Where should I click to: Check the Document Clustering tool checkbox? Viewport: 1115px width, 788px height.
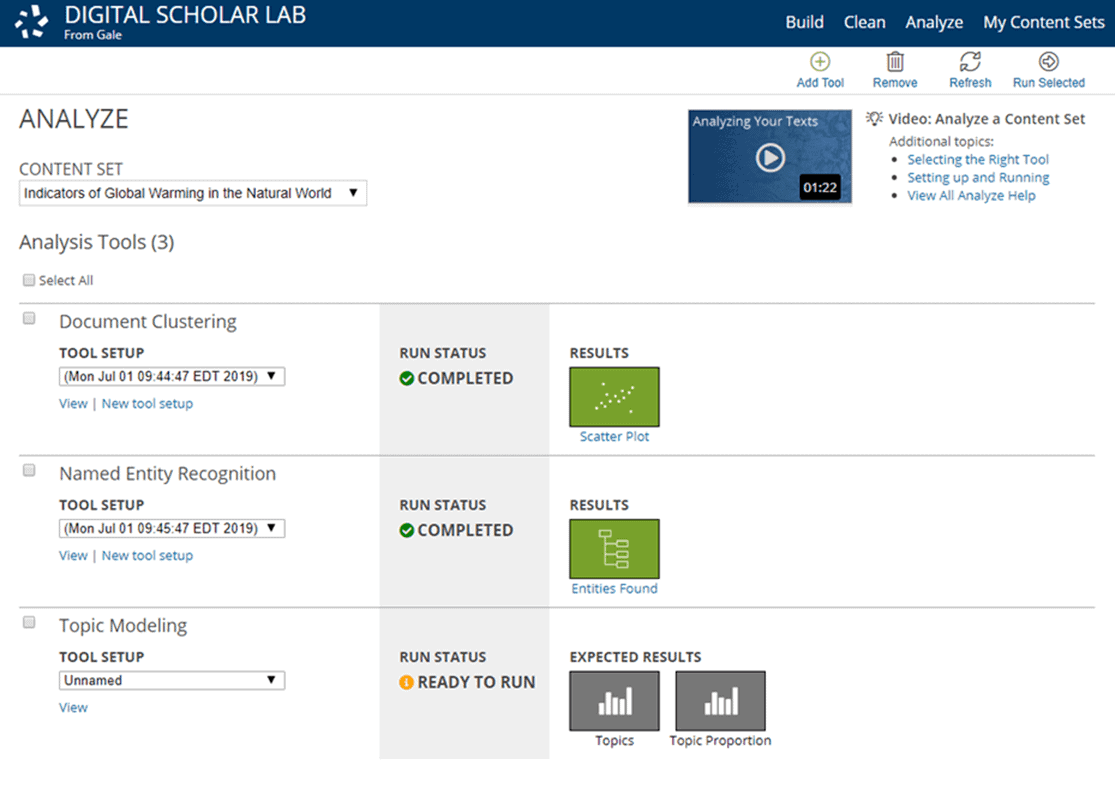click(x=28, y=317)
